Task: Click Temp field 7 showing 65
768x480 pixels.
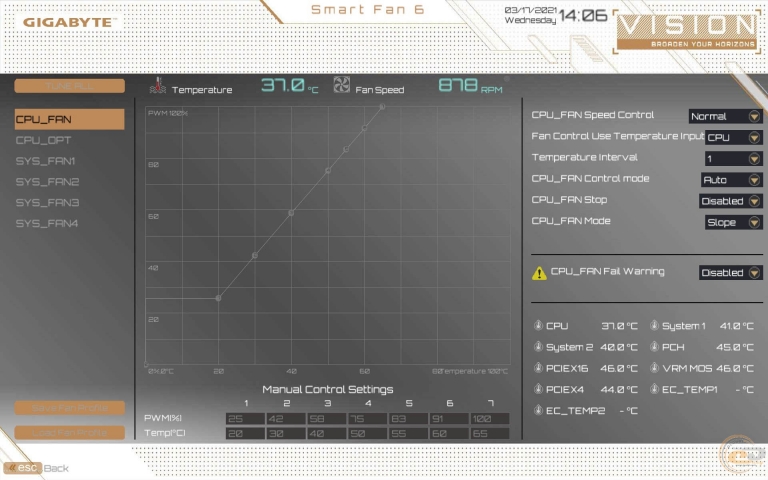Action: coord(489,433)
